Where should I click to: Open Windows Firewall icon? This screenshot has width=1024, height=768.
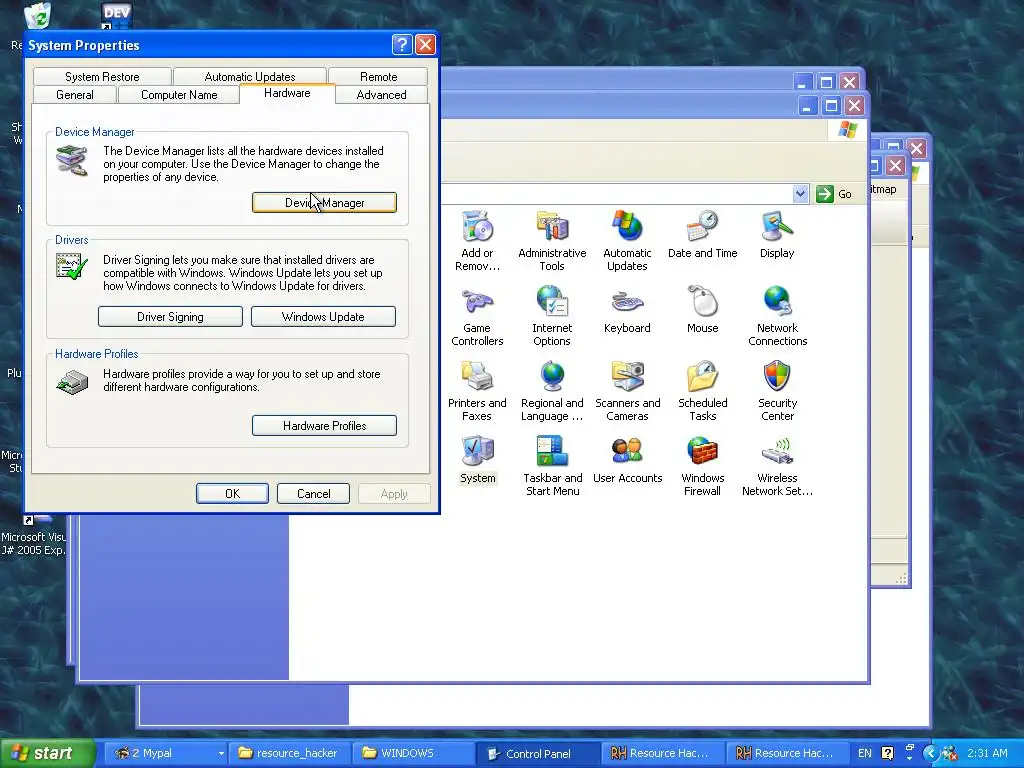(703, 465)
